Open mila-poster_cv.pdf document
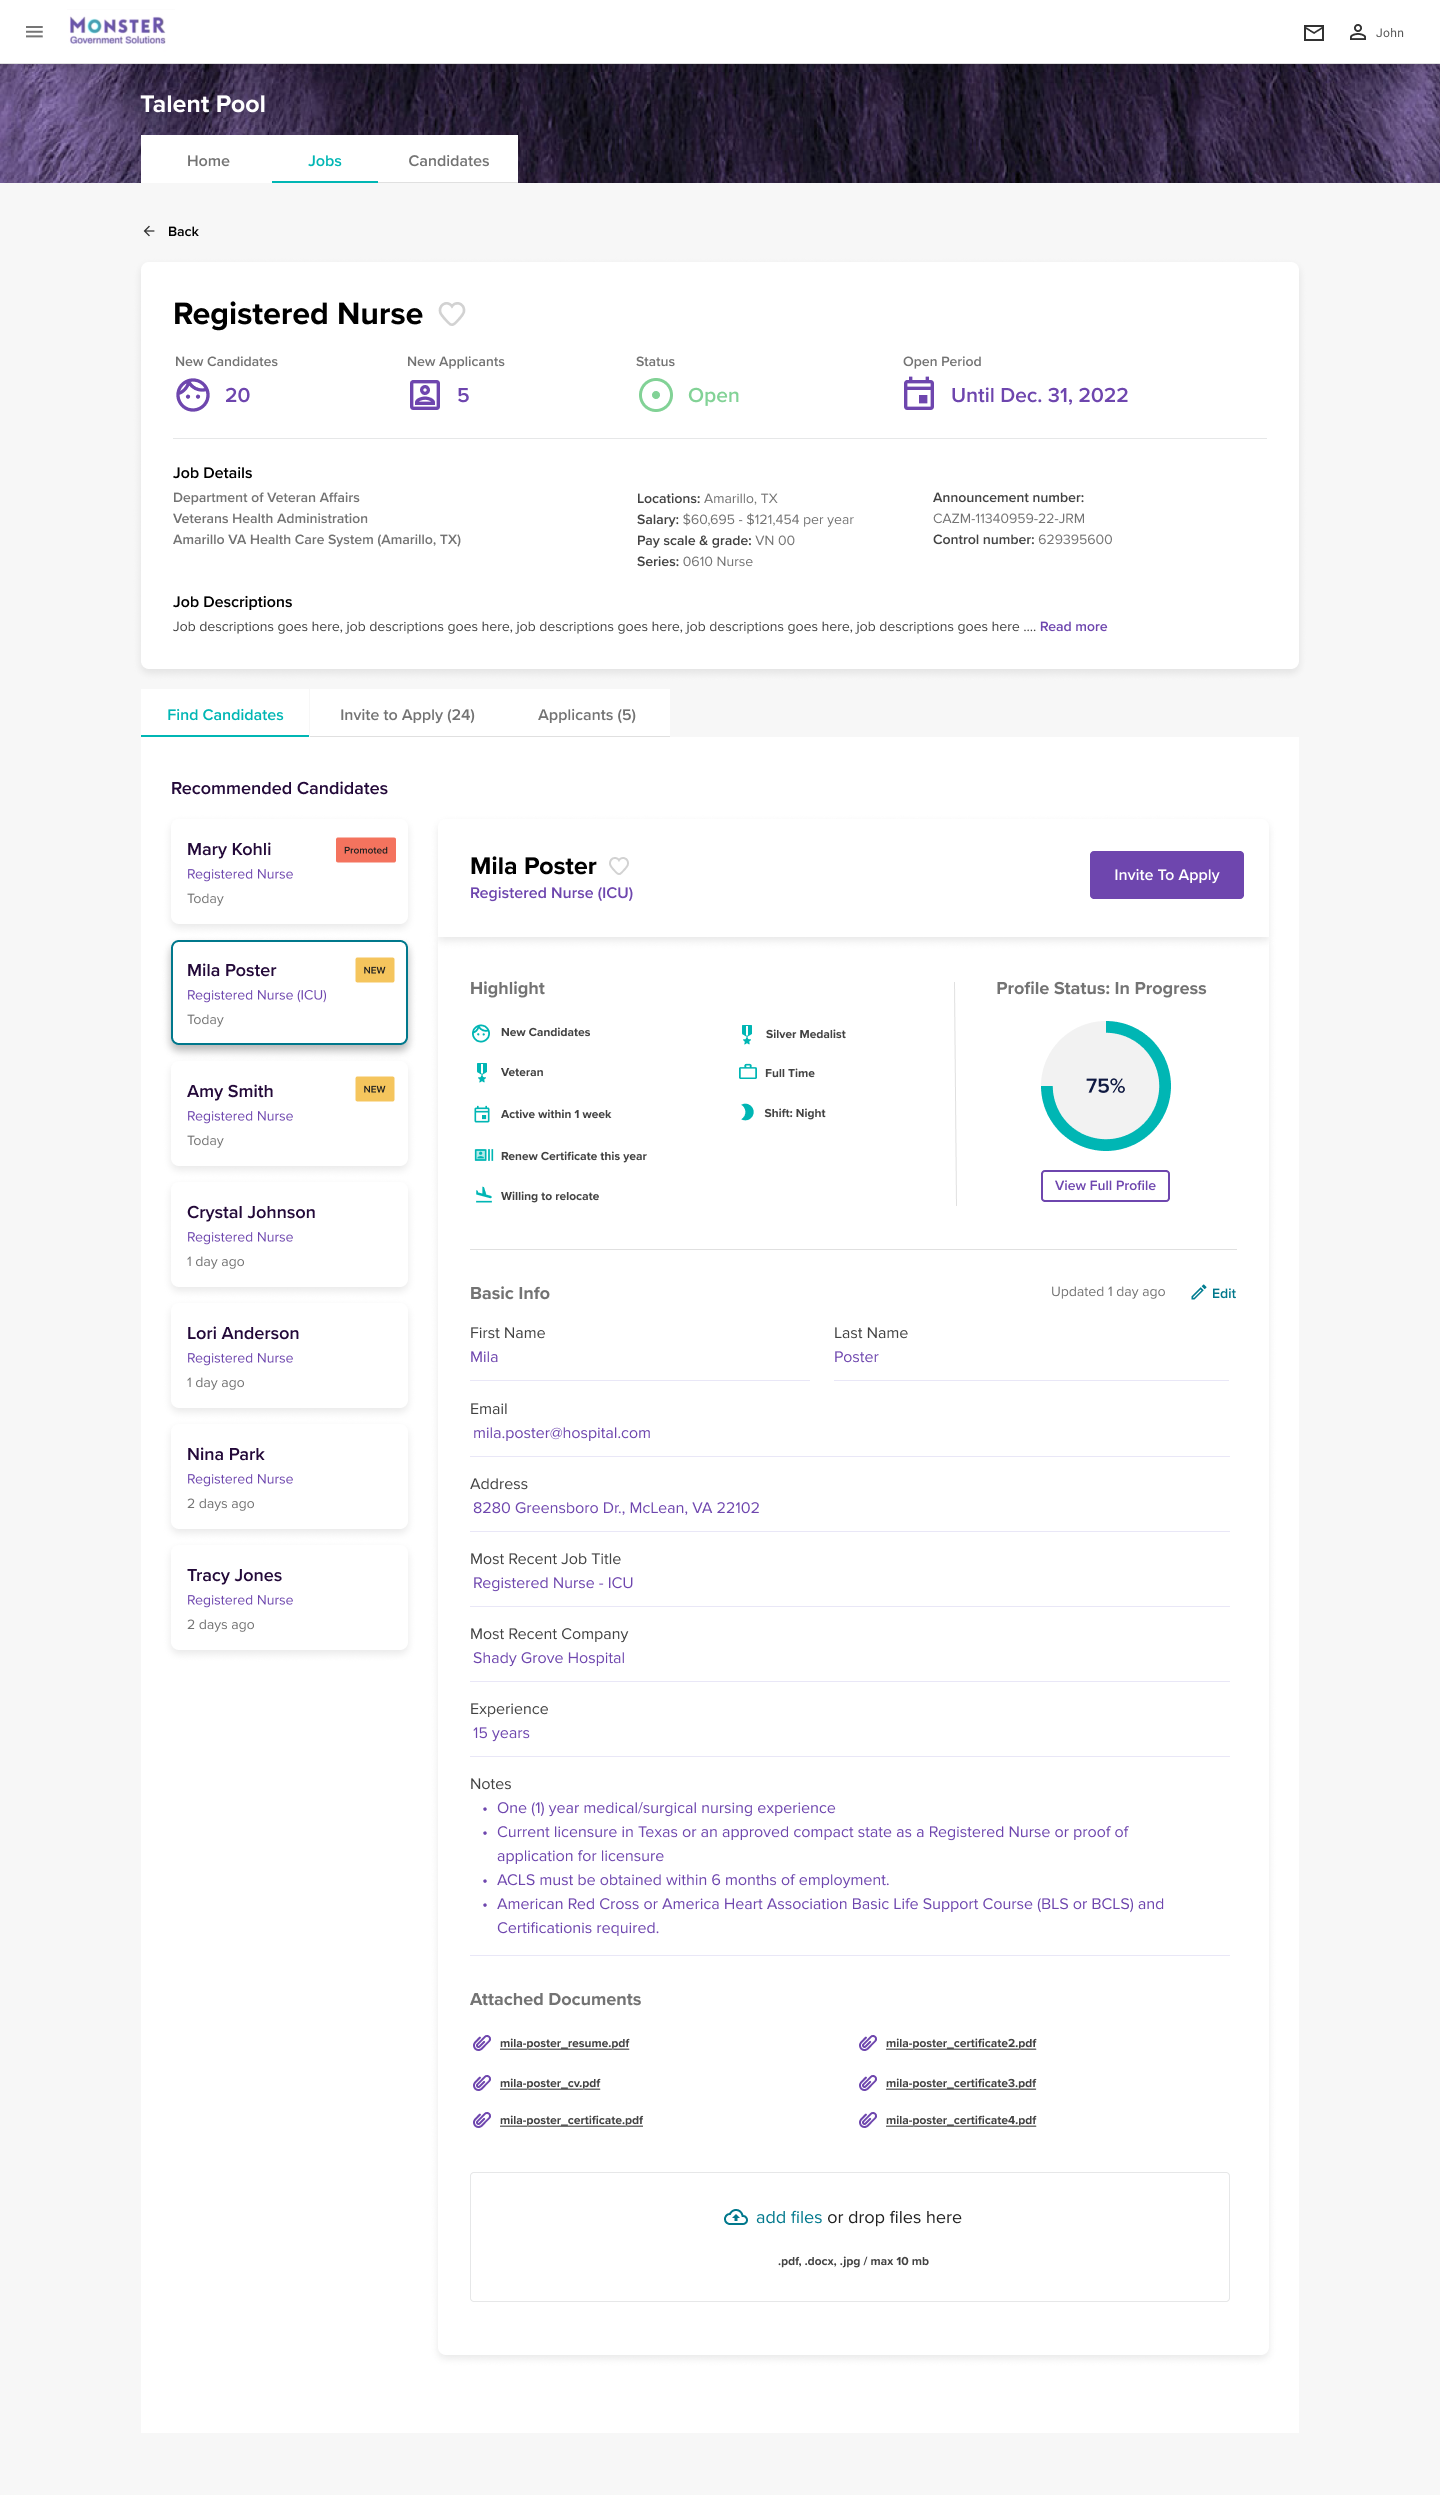Viewport: 1440px width, 2495px height. (x=550, y=2083)
